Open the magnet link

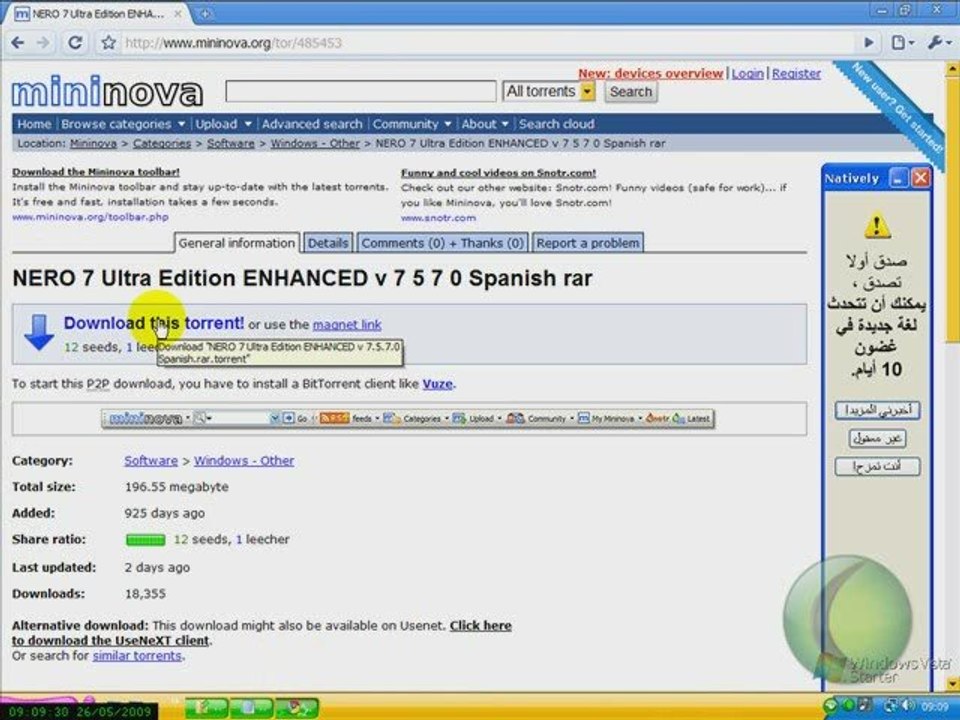347,325
